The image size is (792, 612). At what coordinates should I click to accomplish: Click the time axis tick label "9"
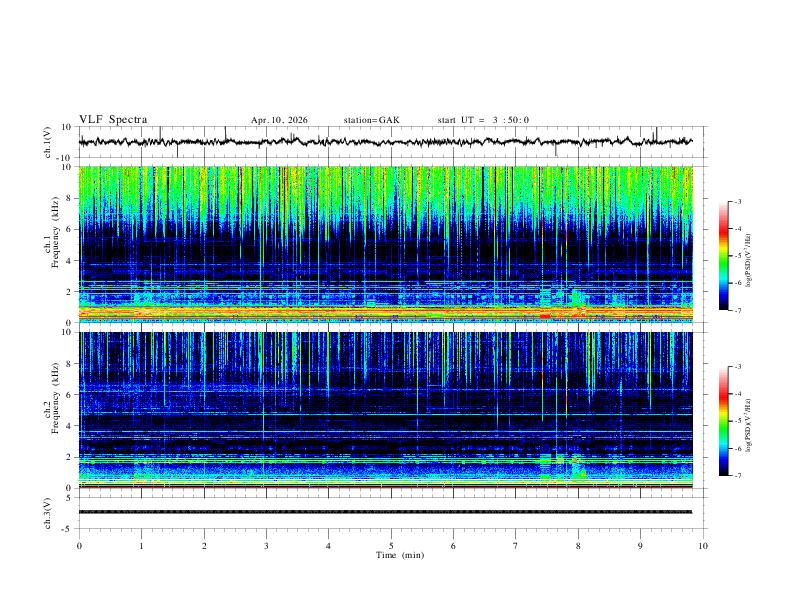tap(640, 546)
